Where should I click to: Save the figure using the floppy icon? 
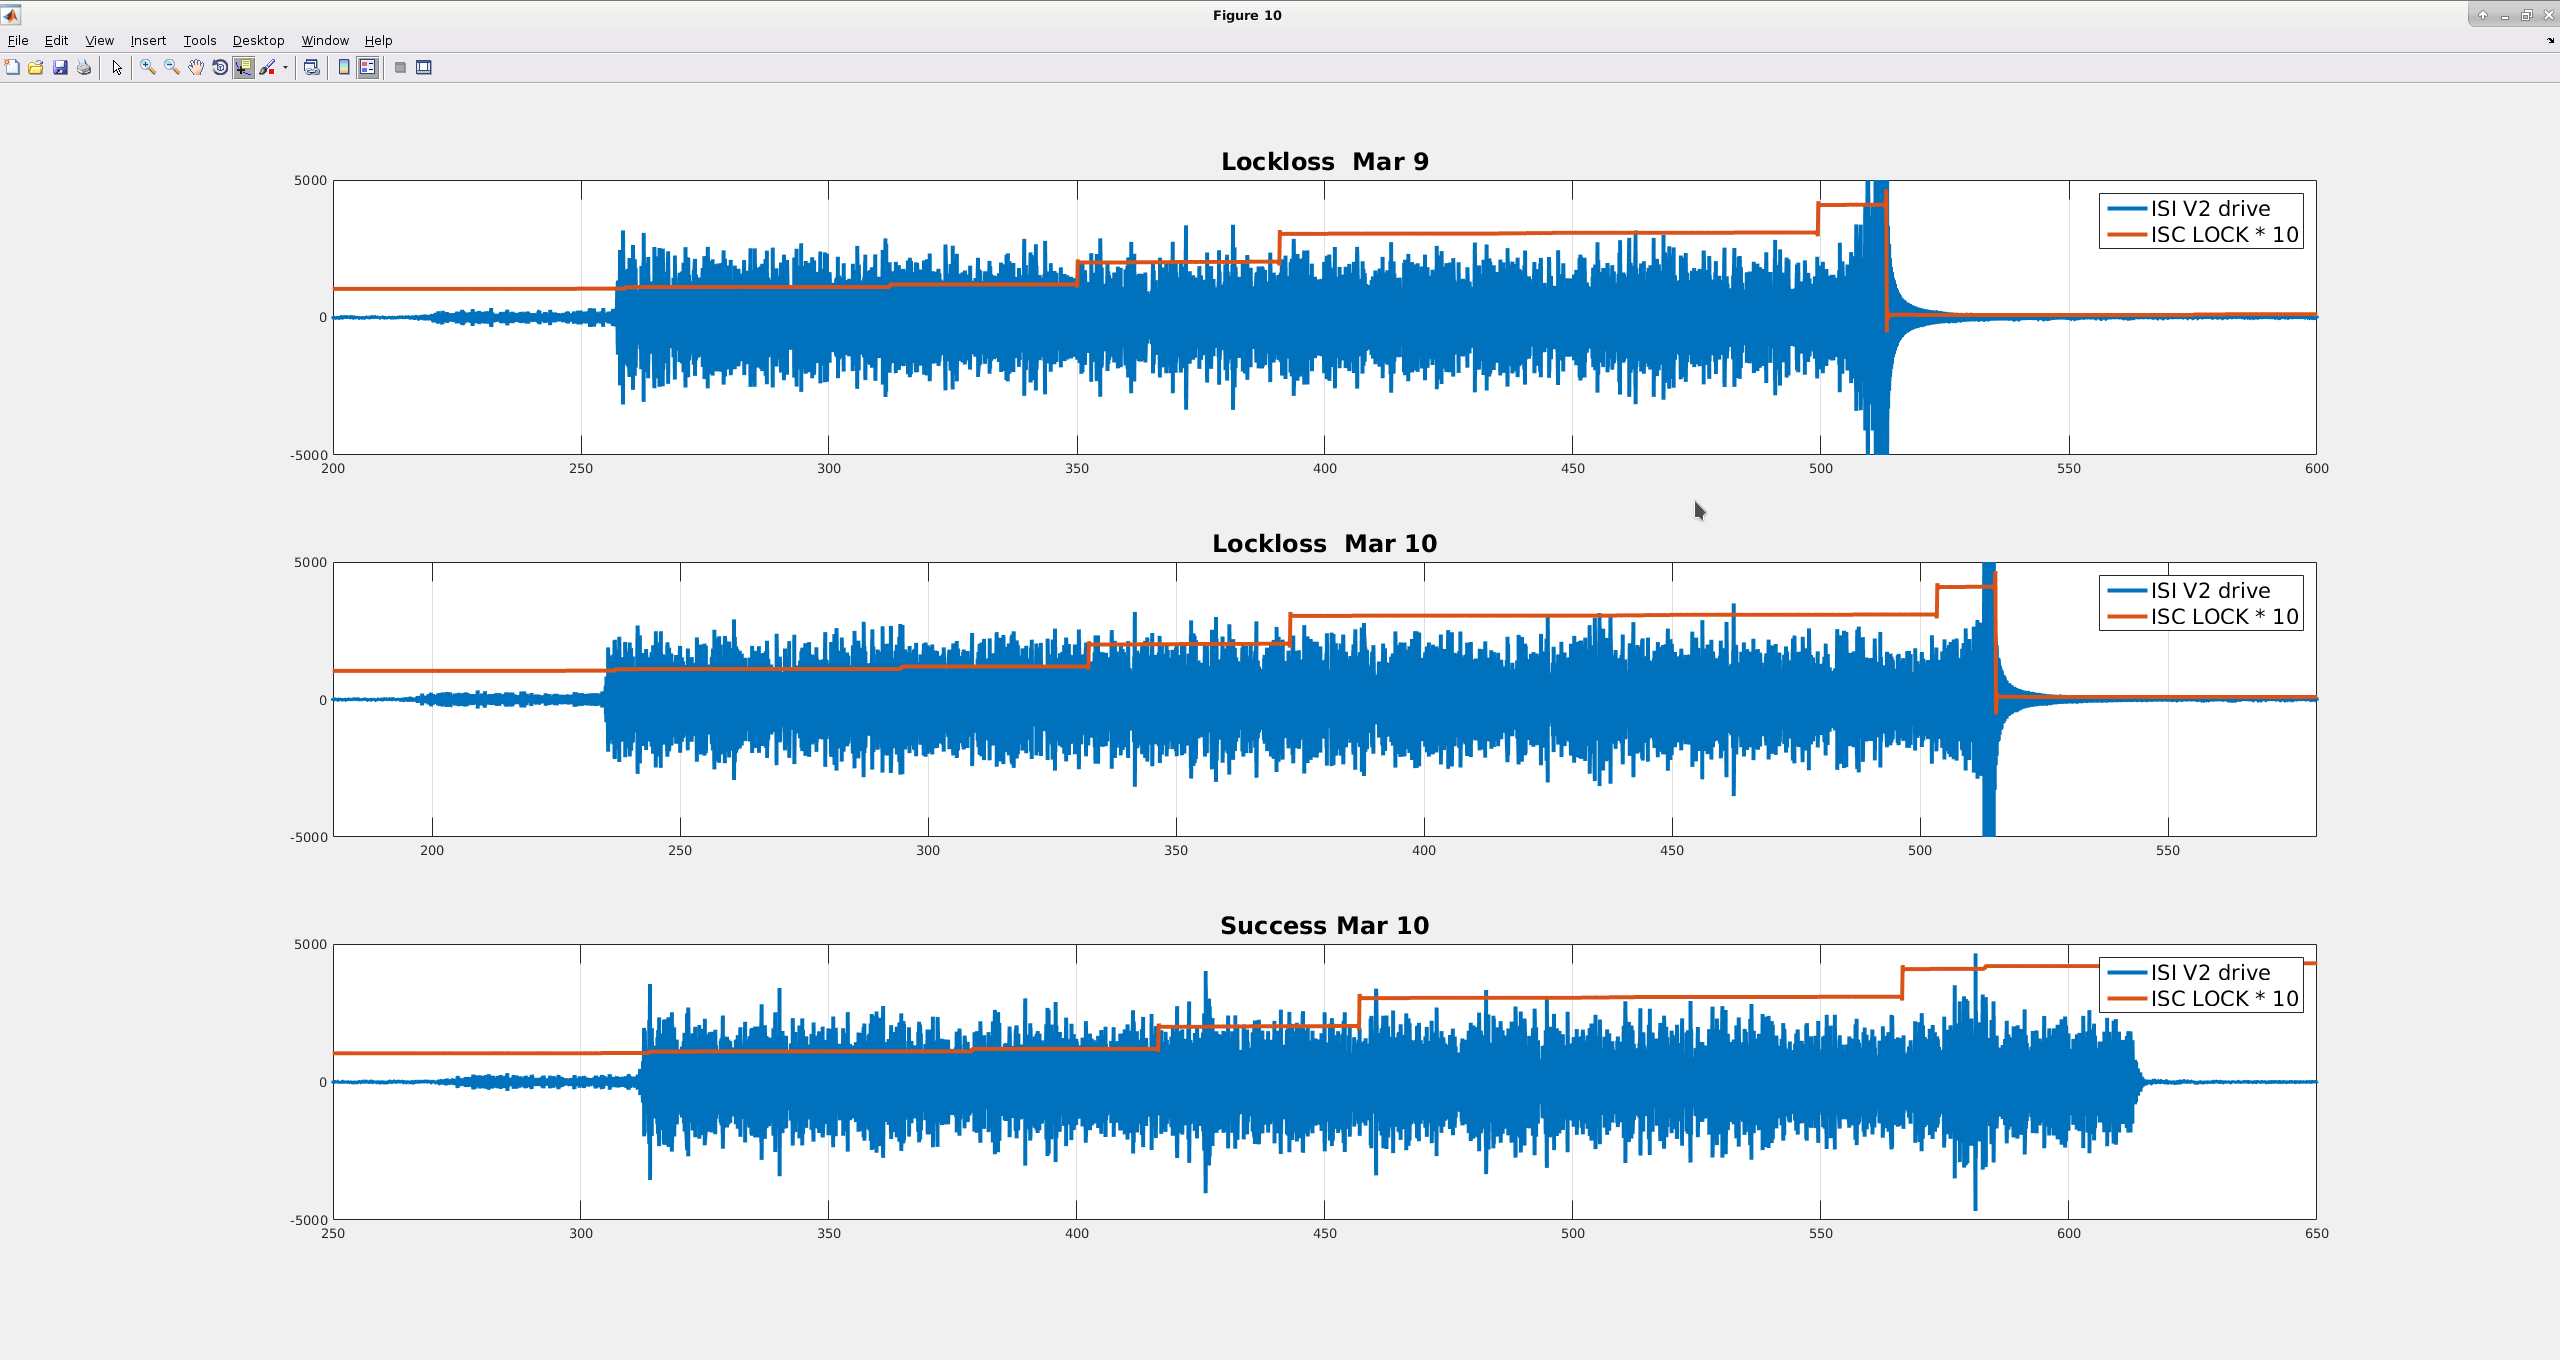point(60,67)
